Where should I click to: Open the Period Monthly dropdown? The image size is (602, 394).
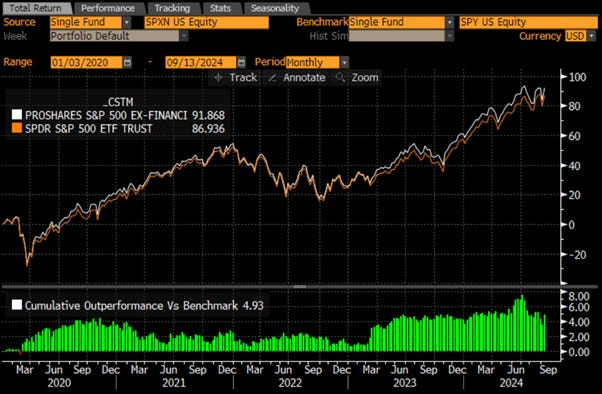coord(313,62)
